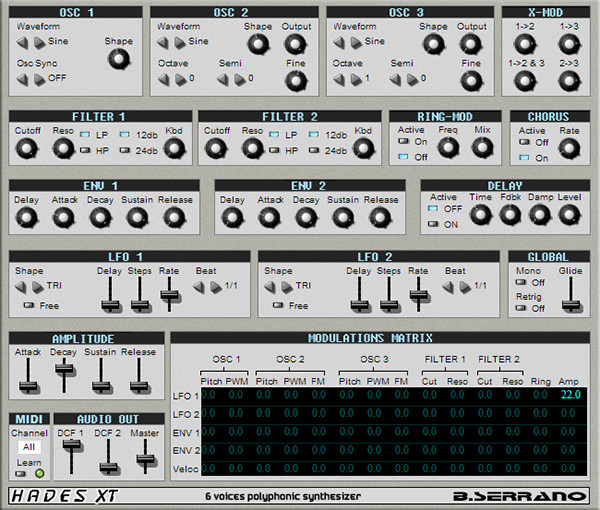Image resolution: width=600 pixels, height=510 pixels.
Task: Open the MIDI Channel All field
Action: [x=29, y=448]
